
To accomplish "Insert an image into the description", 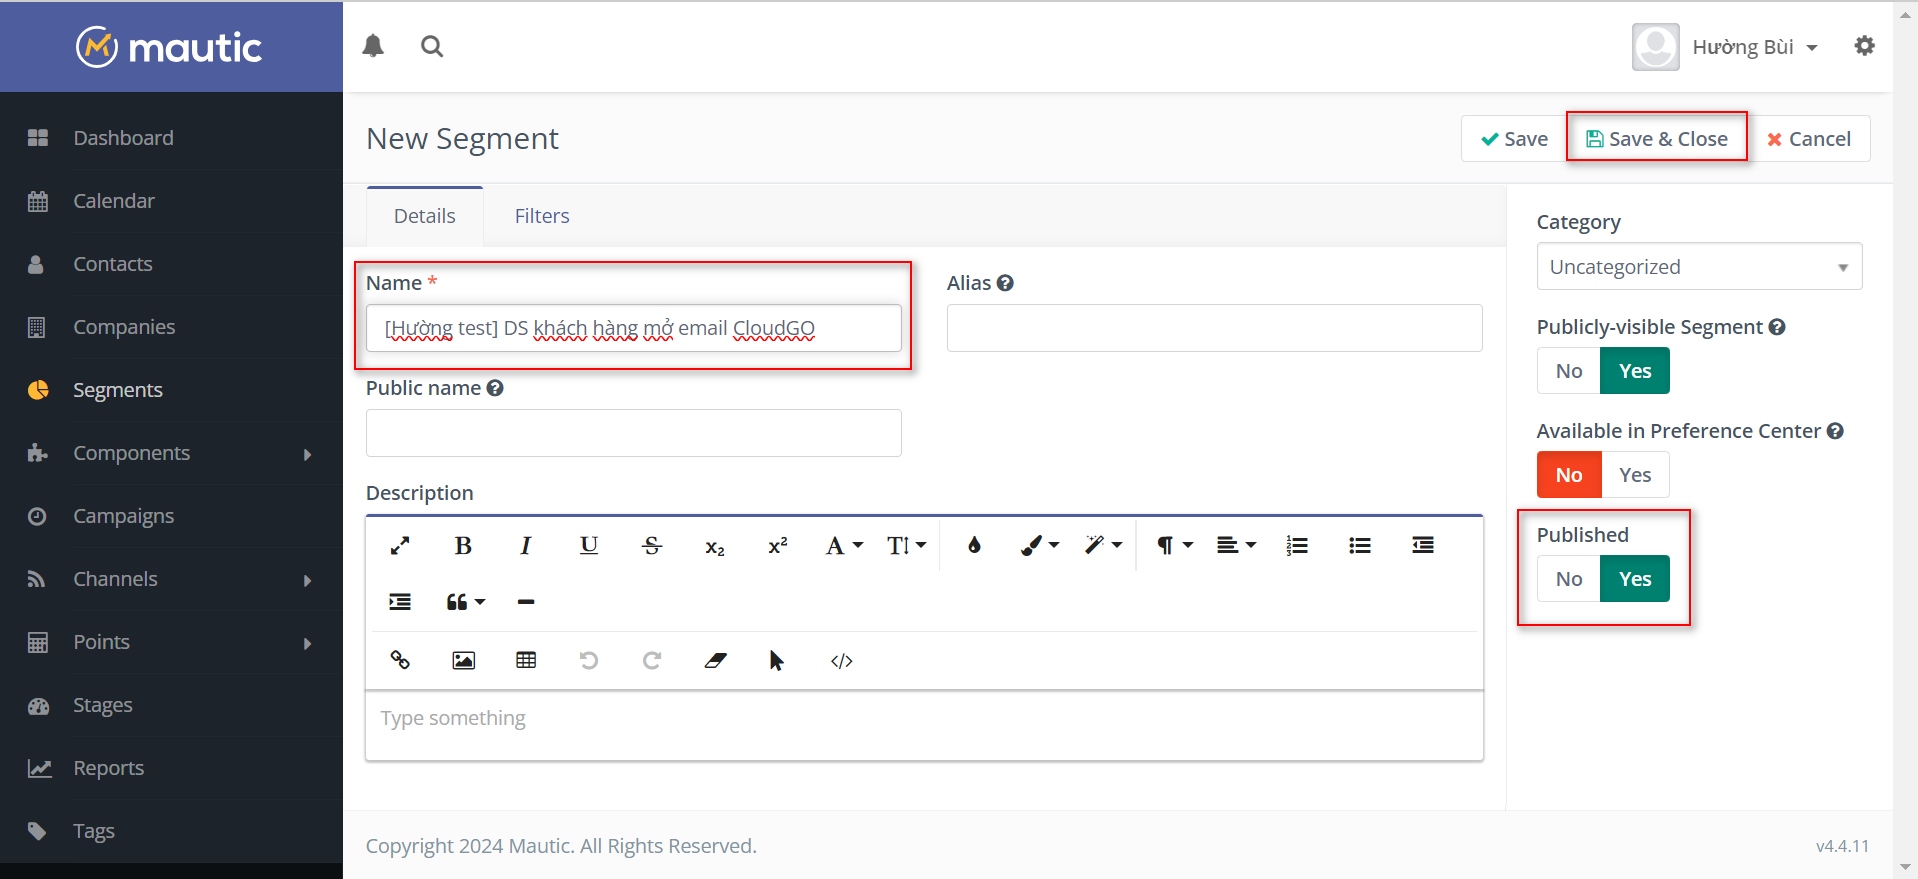I will [463, 660].
